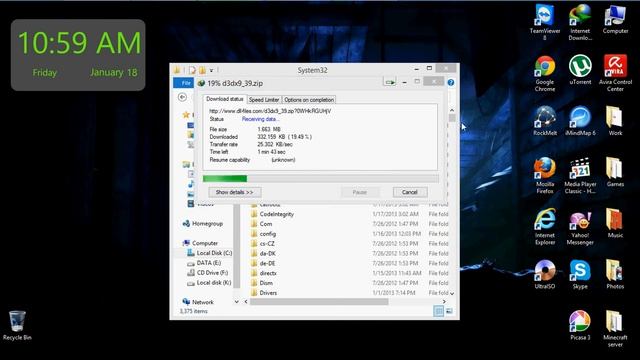Select the Dism folder row

349,283
